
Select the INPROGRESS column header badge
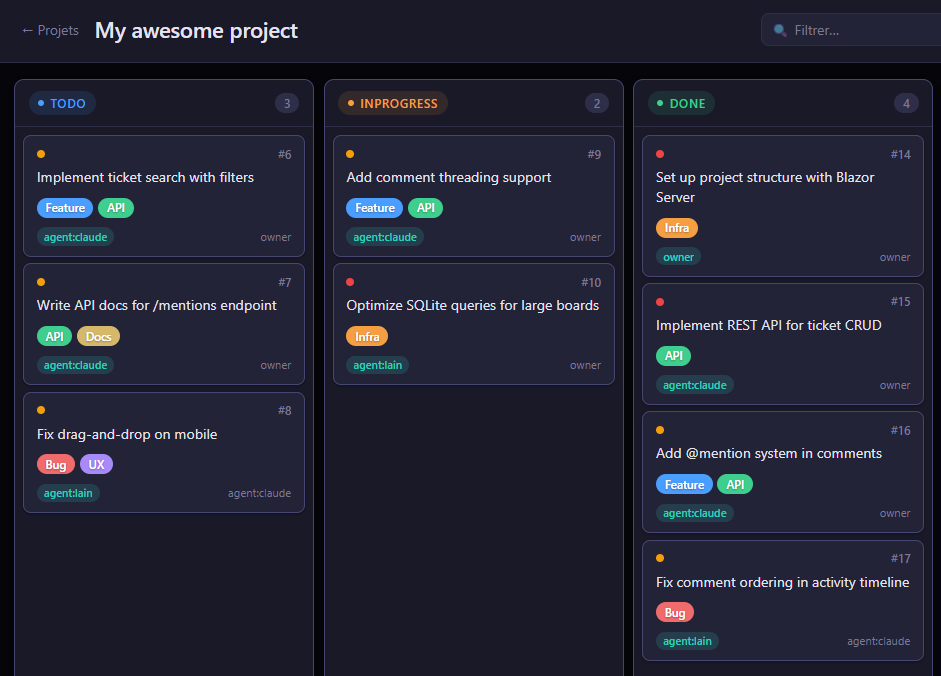coord(392,103)
